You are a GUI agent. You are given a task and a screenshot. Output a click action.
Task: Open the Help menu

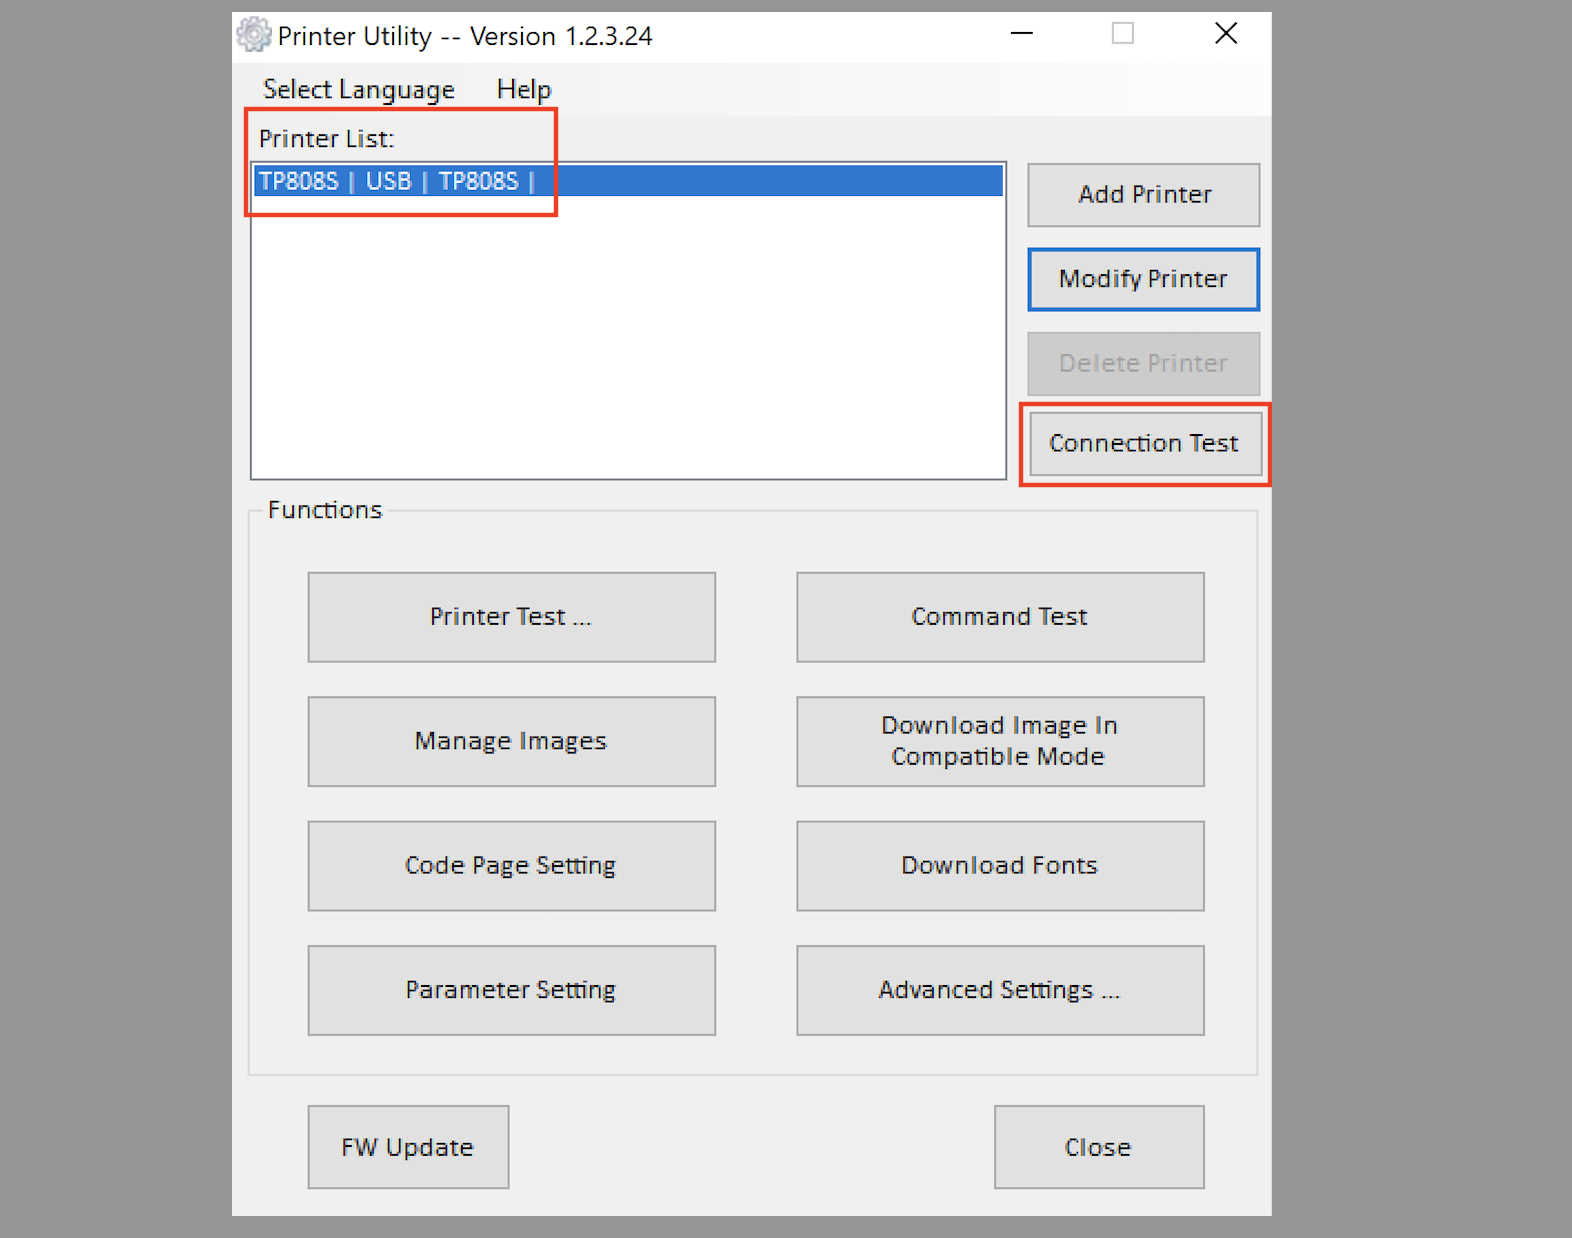point(523,90)
